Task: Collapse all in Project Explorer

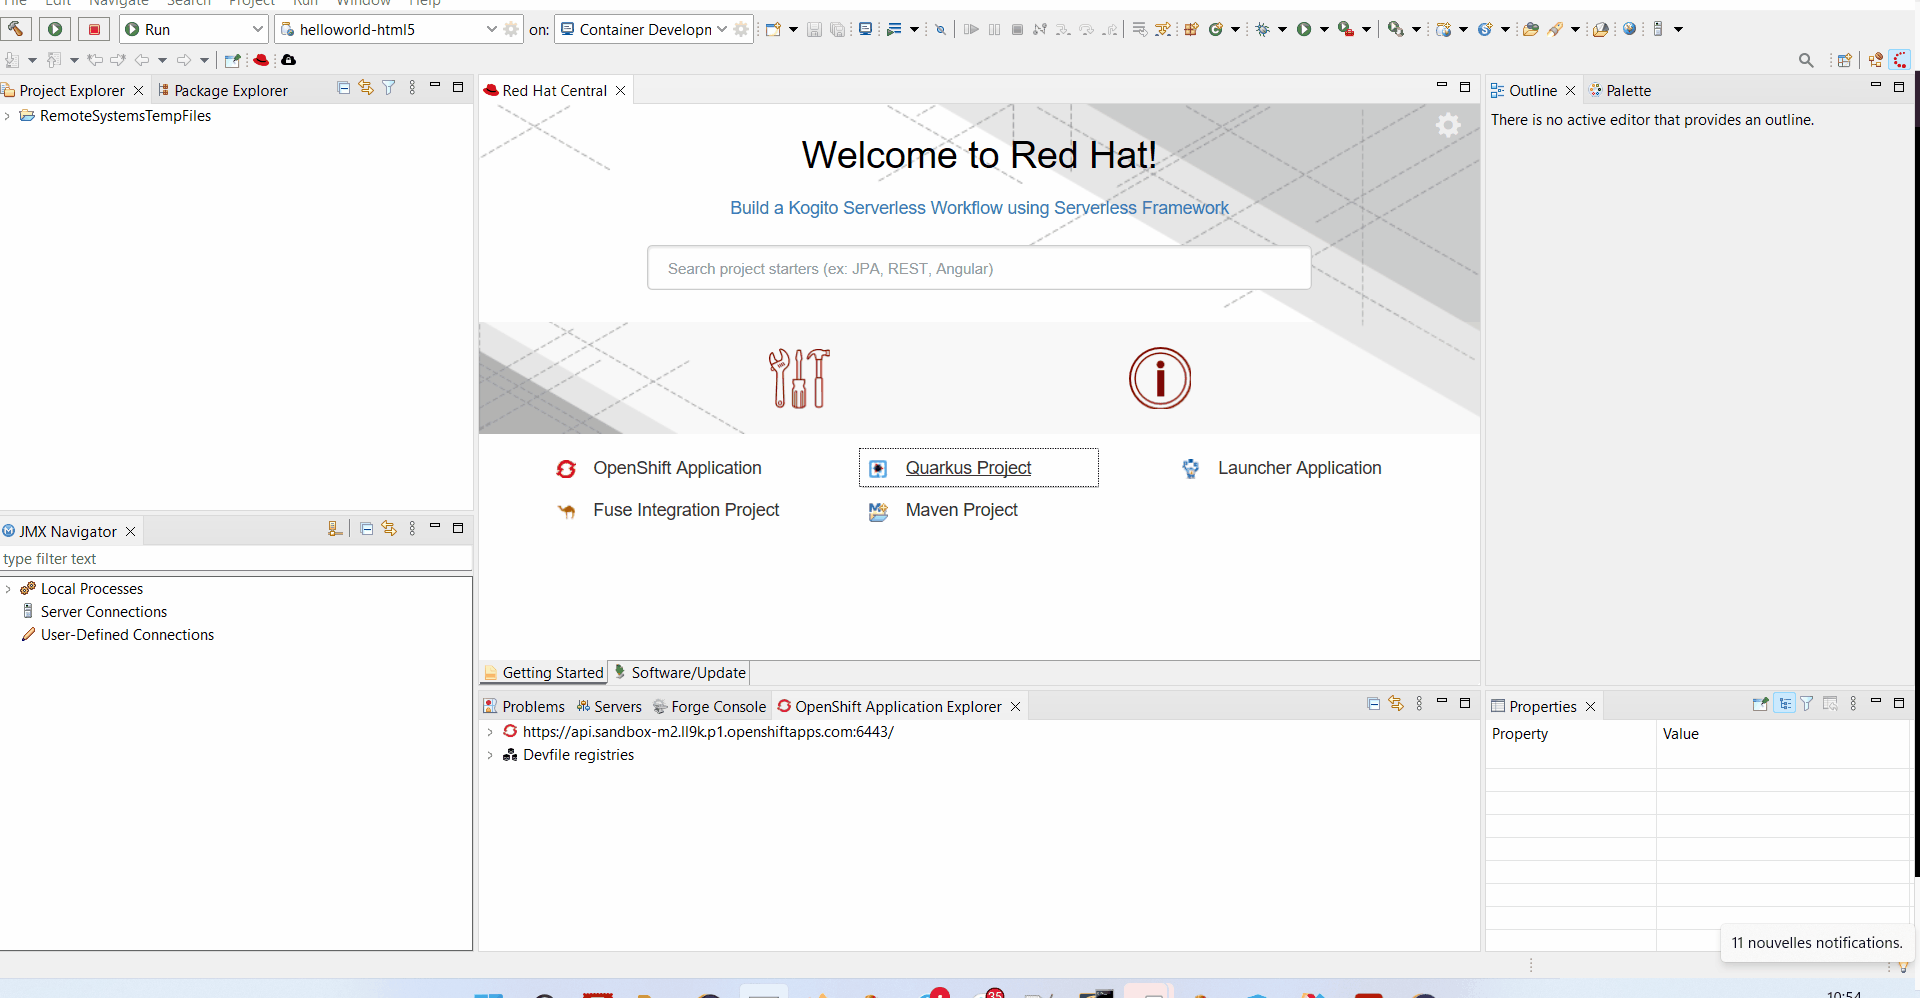Action: [x=344, y=88]
